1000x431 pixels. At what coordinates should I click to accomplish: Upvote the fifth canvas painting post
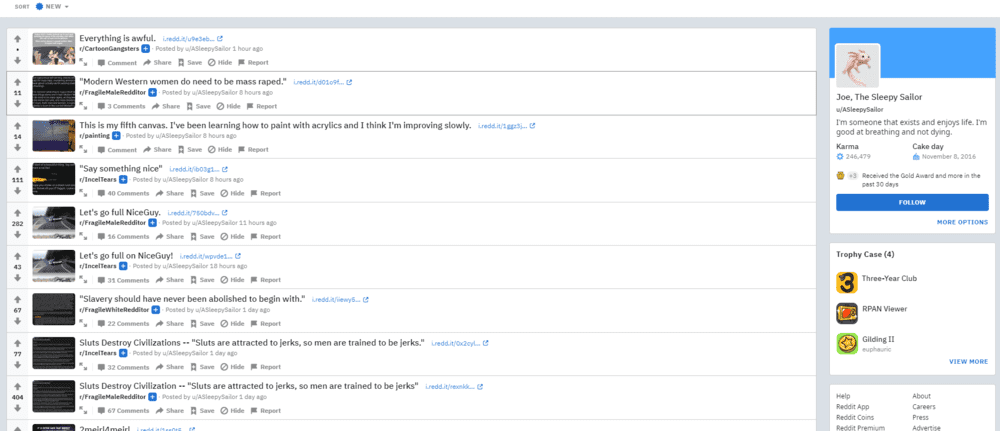(x=18, y=126)
